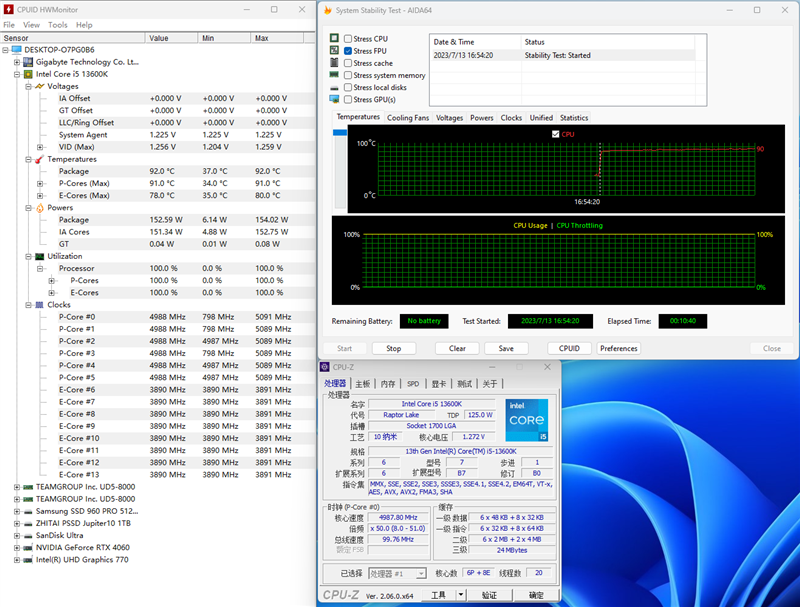Enable the Stress local disks checkbox

348,87
